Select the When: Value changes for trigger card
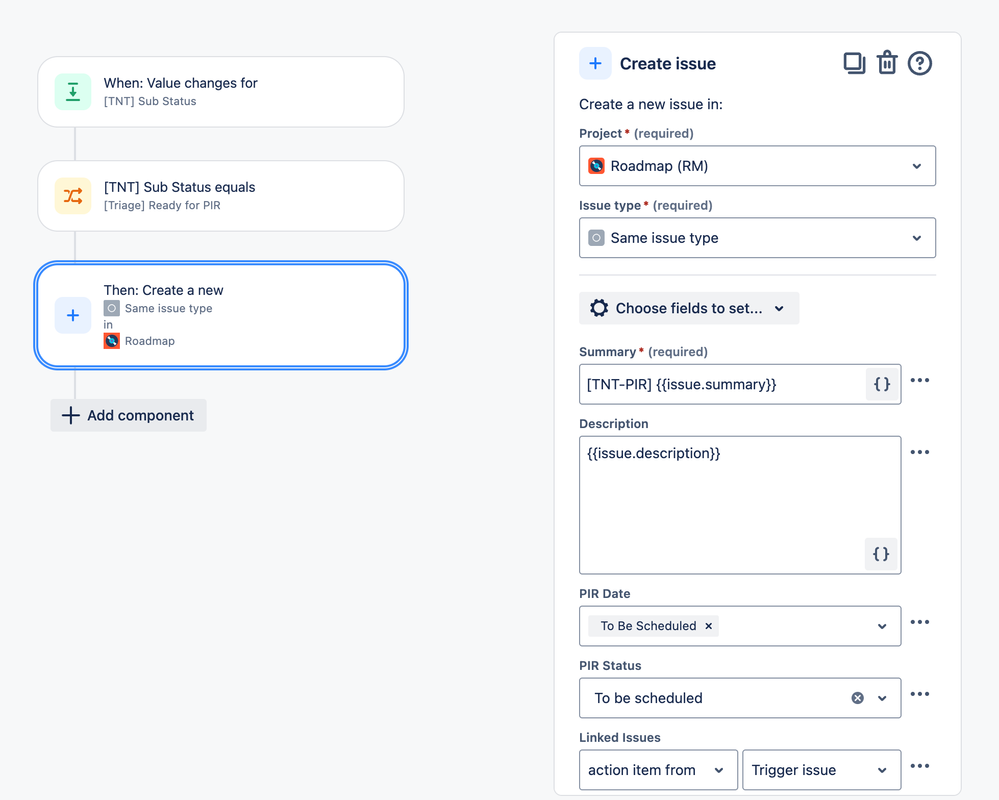 pyautogui.click(x=220, y=92)
